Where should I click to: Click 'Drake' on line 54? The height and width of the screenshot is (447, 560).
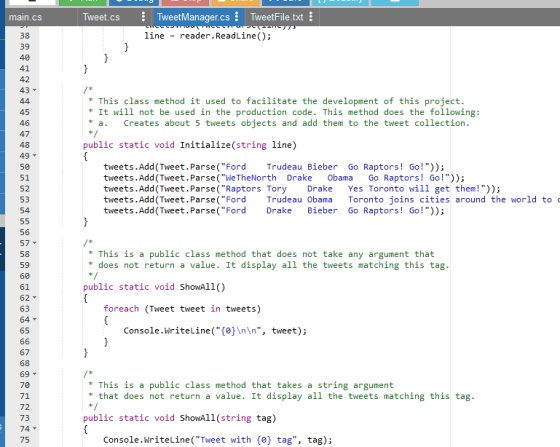[279, 211]
